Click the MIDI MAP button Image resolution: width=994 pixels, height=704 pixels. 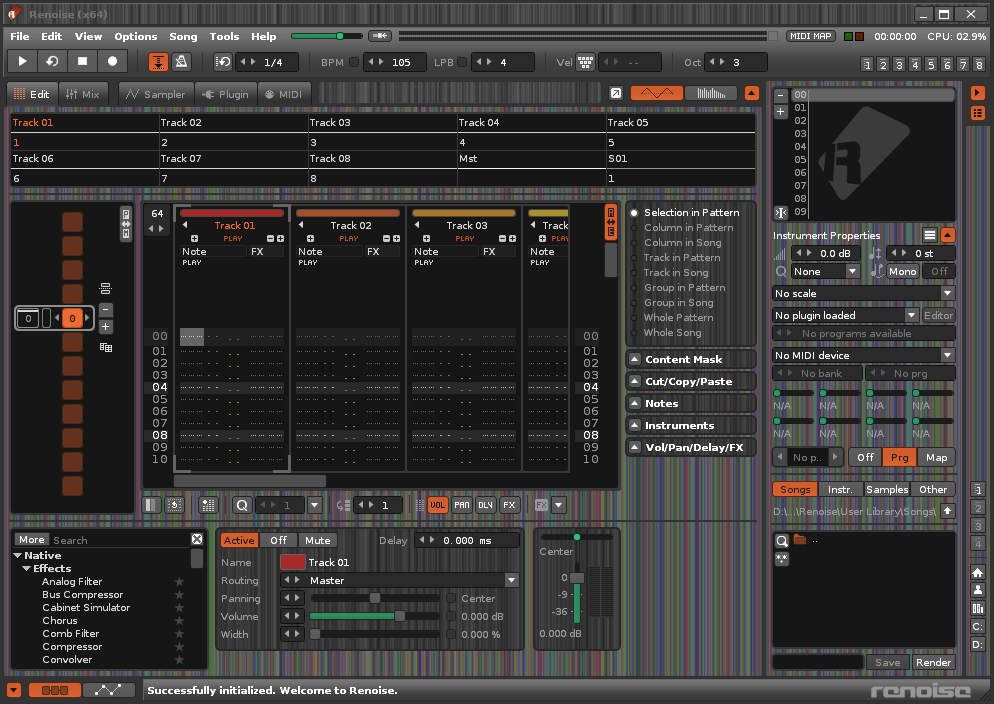pyautogui.click(x=811, y=36)
